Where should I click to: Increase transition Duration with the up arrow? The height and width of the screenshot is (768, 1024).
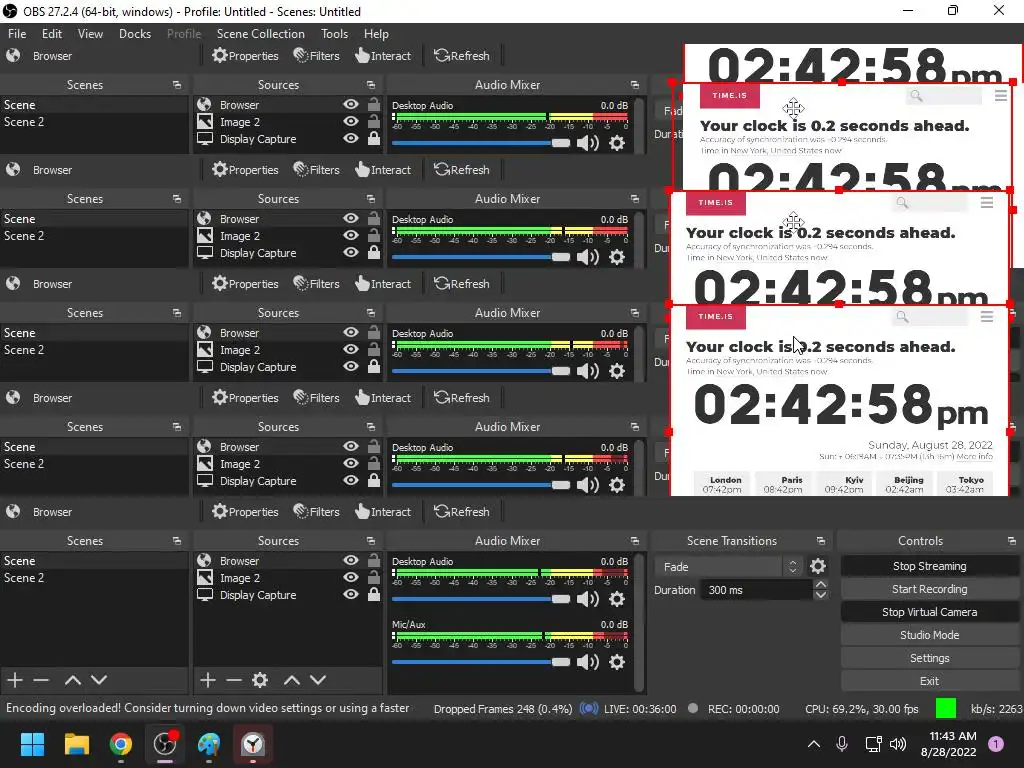pos(821,584)
